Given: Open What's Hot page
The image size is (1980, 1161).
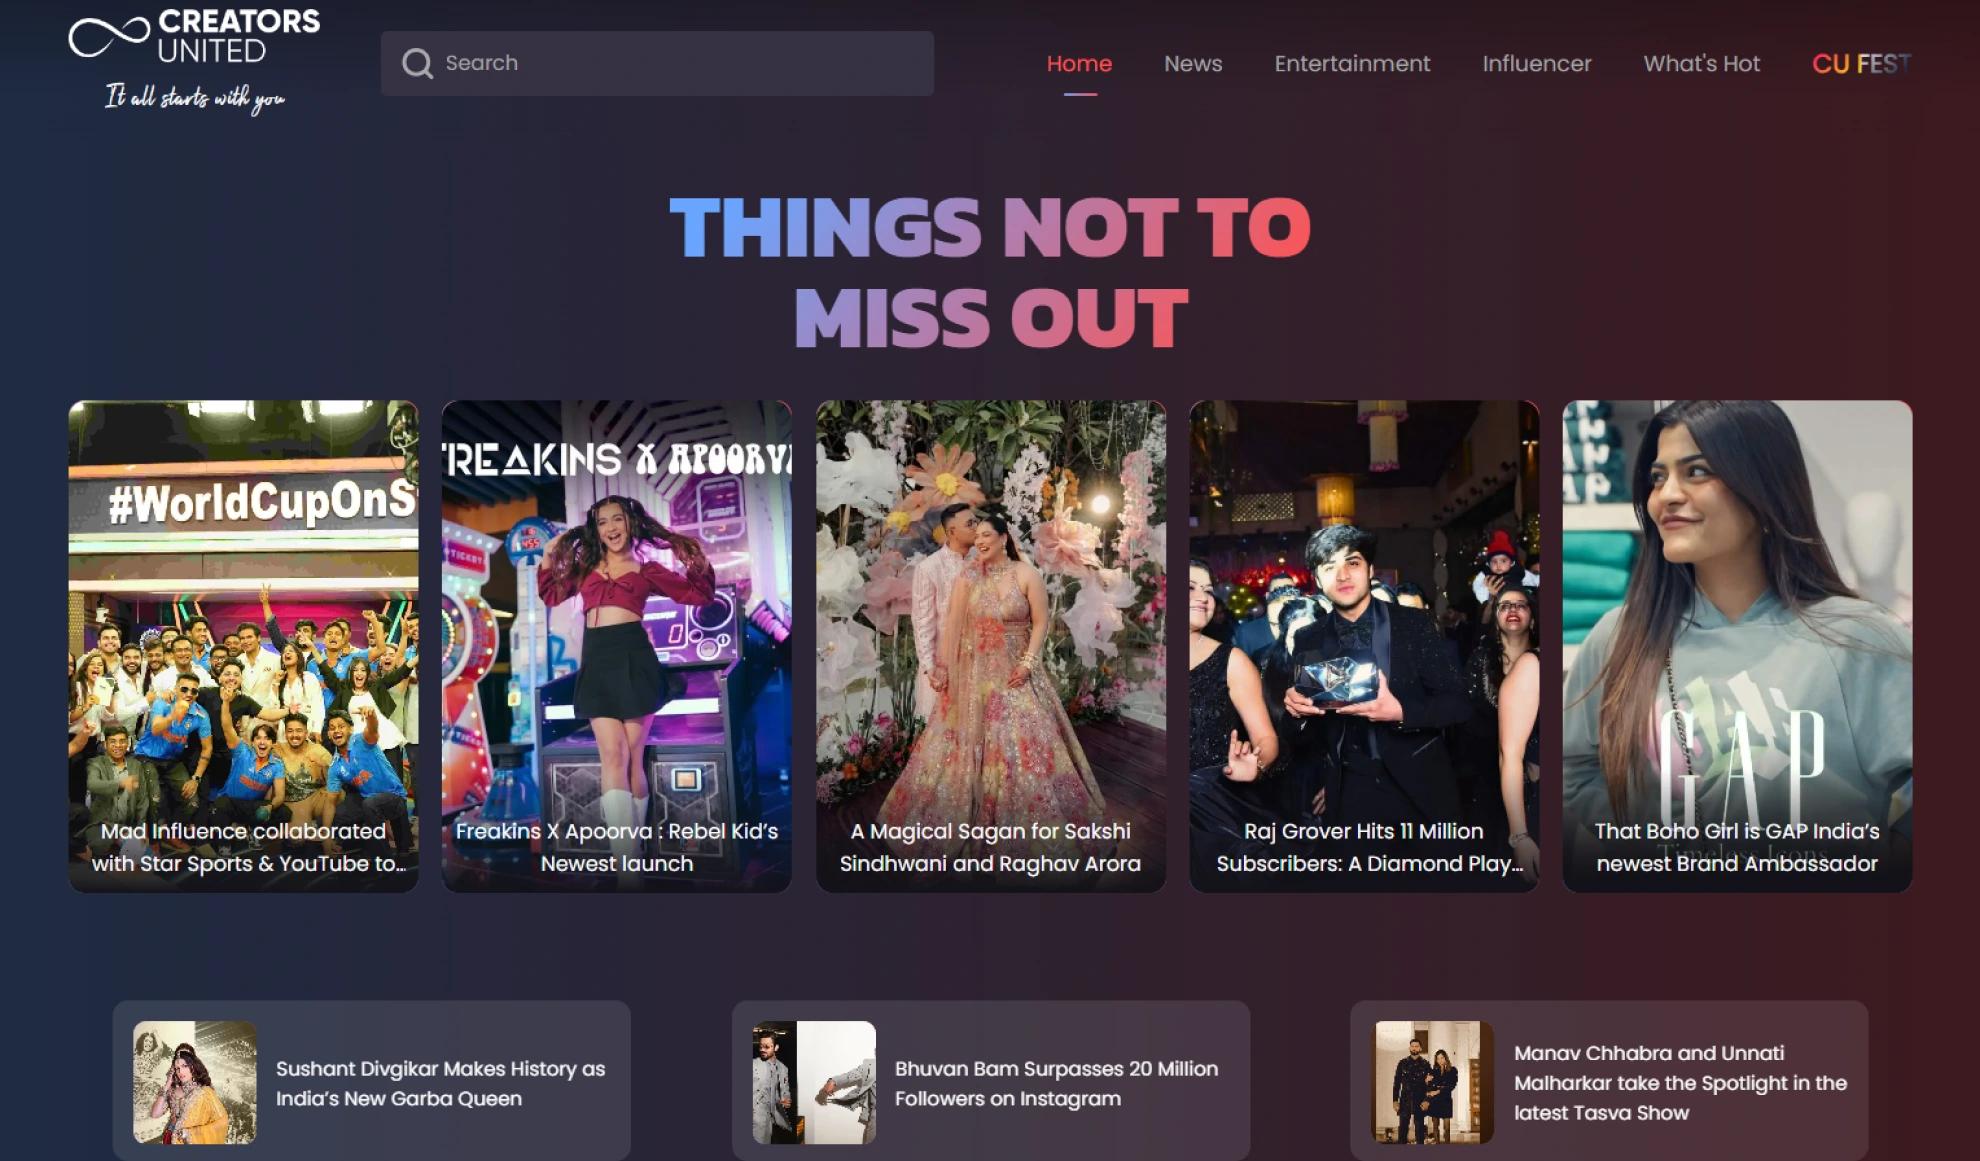Looking at the screenshot, I should tap(1701, 64).
